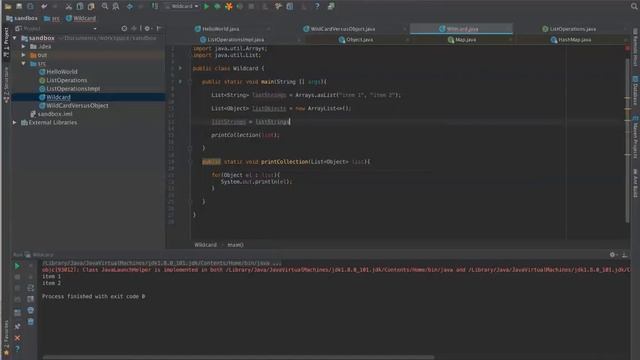
Task: Click the Save All toolbar icon
Action: point(19,7)
